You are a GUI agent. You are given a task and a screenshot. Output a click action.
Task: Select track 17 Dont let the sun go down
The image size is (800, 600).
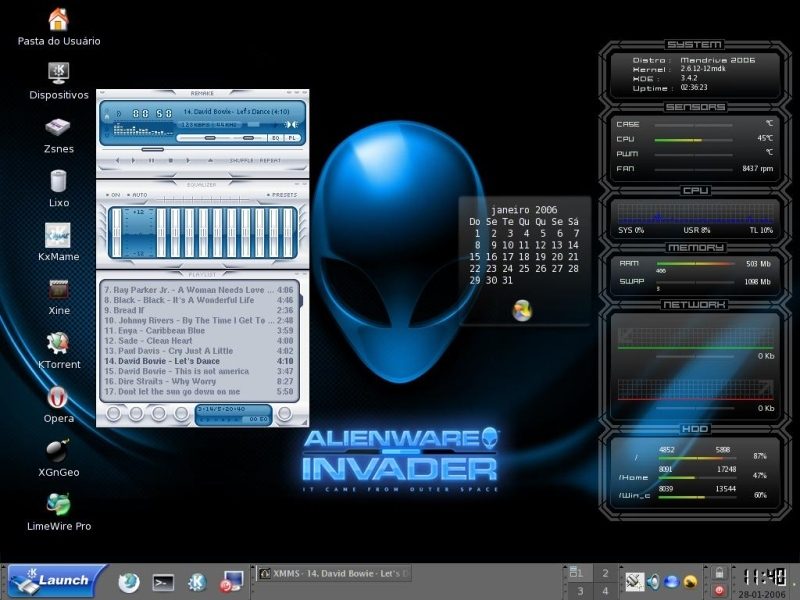pyautogui.click(x=198, y=392)
